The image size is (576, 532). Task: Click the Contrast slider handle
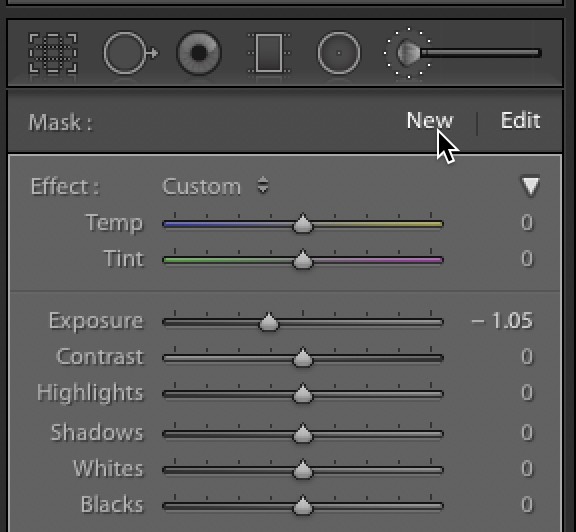coord(303,357)
